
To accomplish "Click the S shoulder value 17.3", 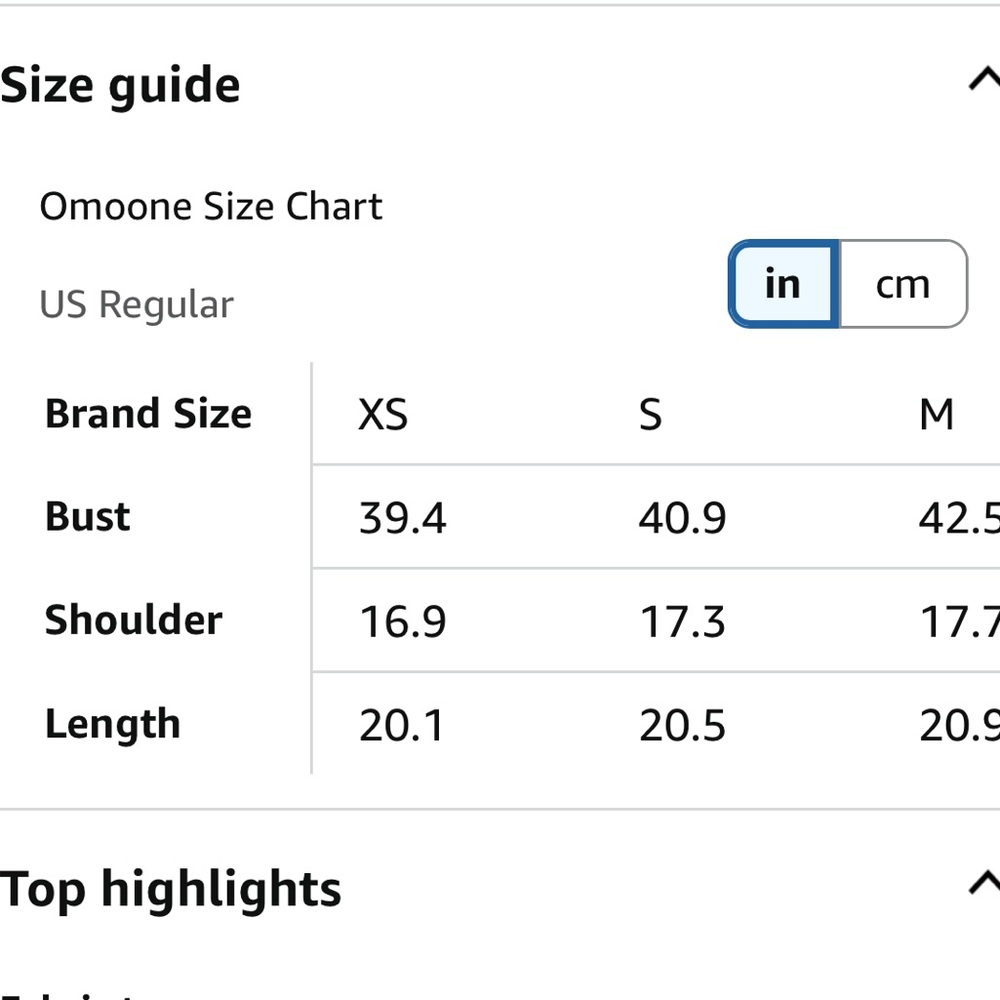I will pos(682,622).
